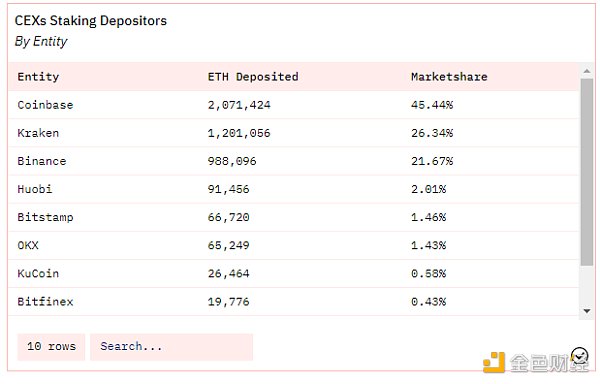The width and height of the screenshot is (600, 384).
Task: Focus the Search... input field
Action: coord(171,347)
